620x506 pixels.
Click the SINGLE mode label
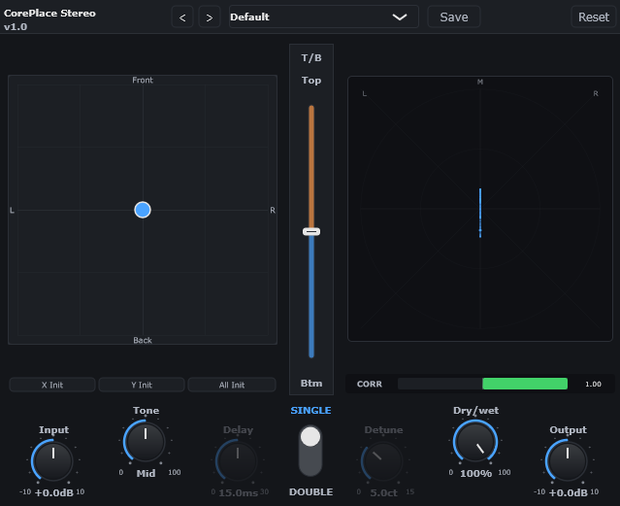point(311,410)
